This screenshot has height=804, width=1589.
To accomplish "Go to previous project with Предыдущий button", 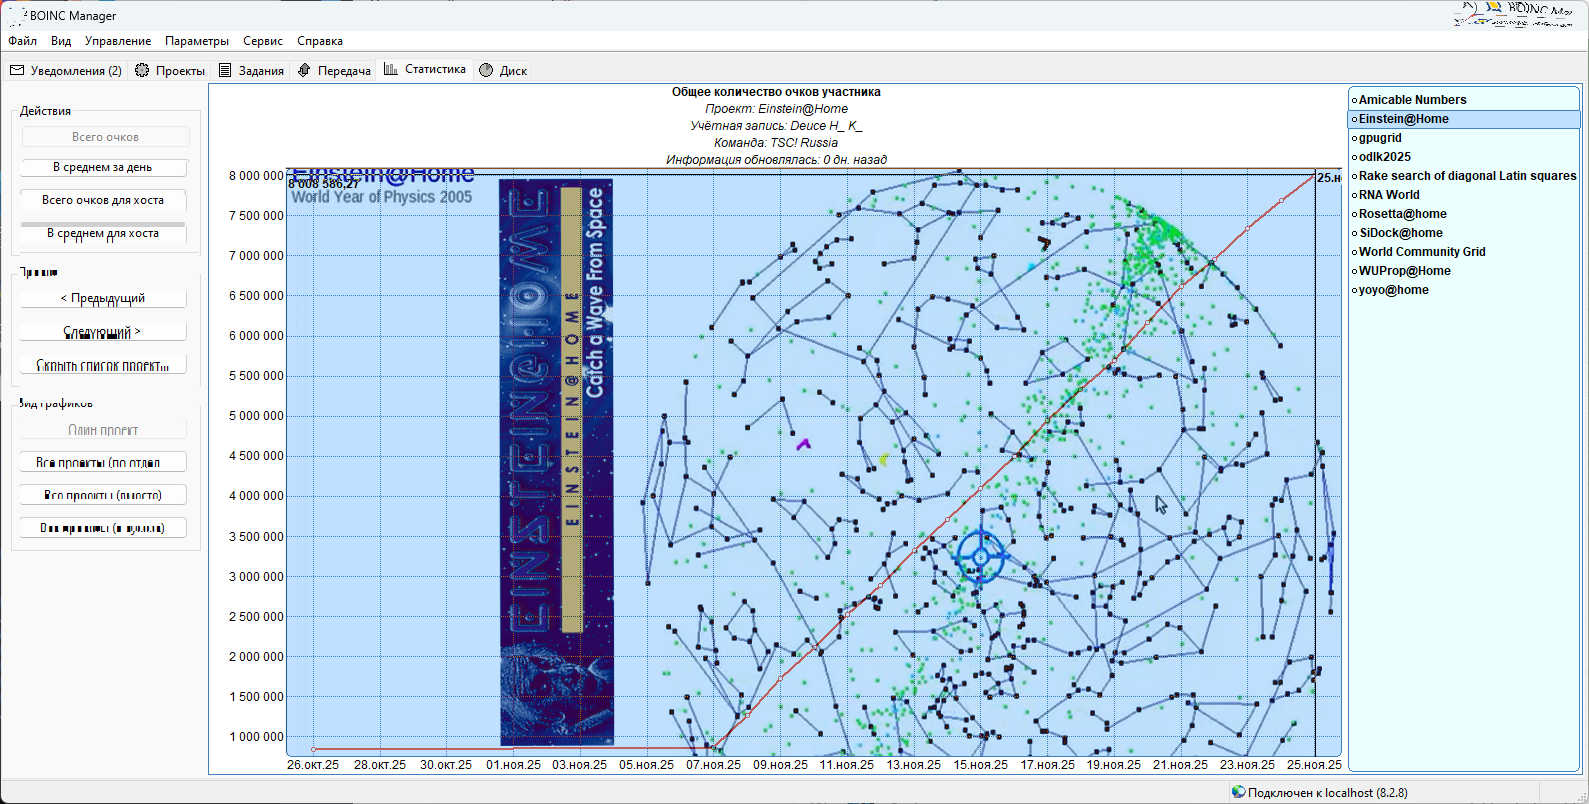I will [x=103, y=298].
